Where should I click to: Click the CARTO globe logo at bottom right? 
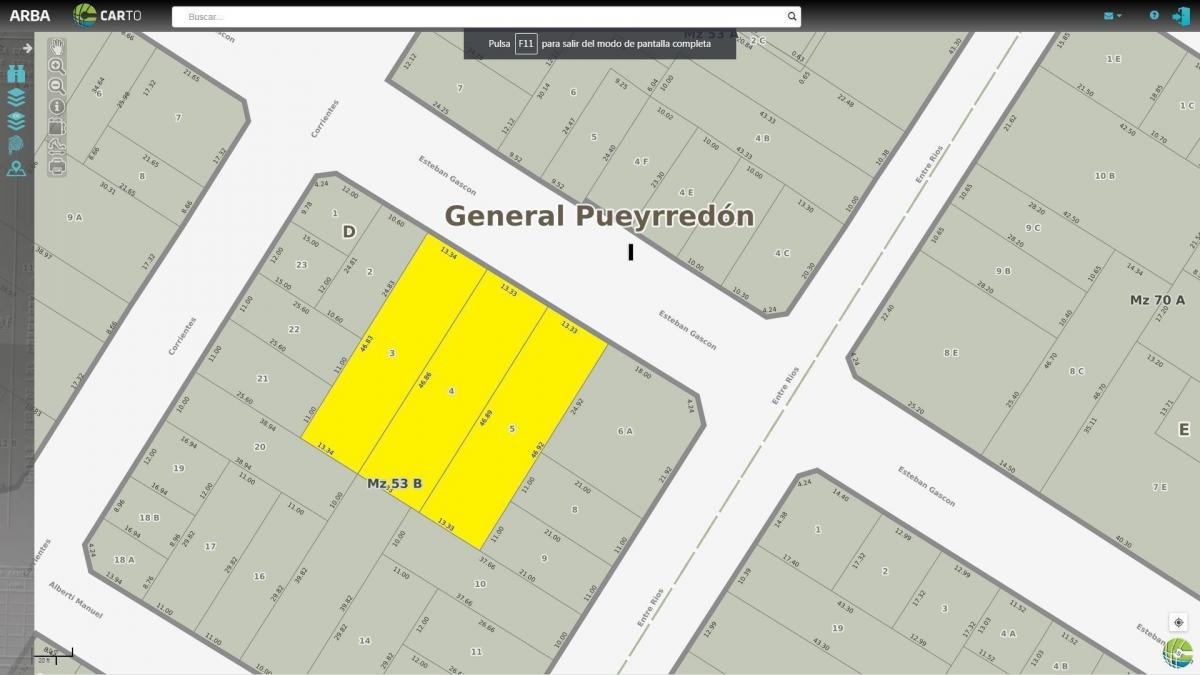[1178, 653]
